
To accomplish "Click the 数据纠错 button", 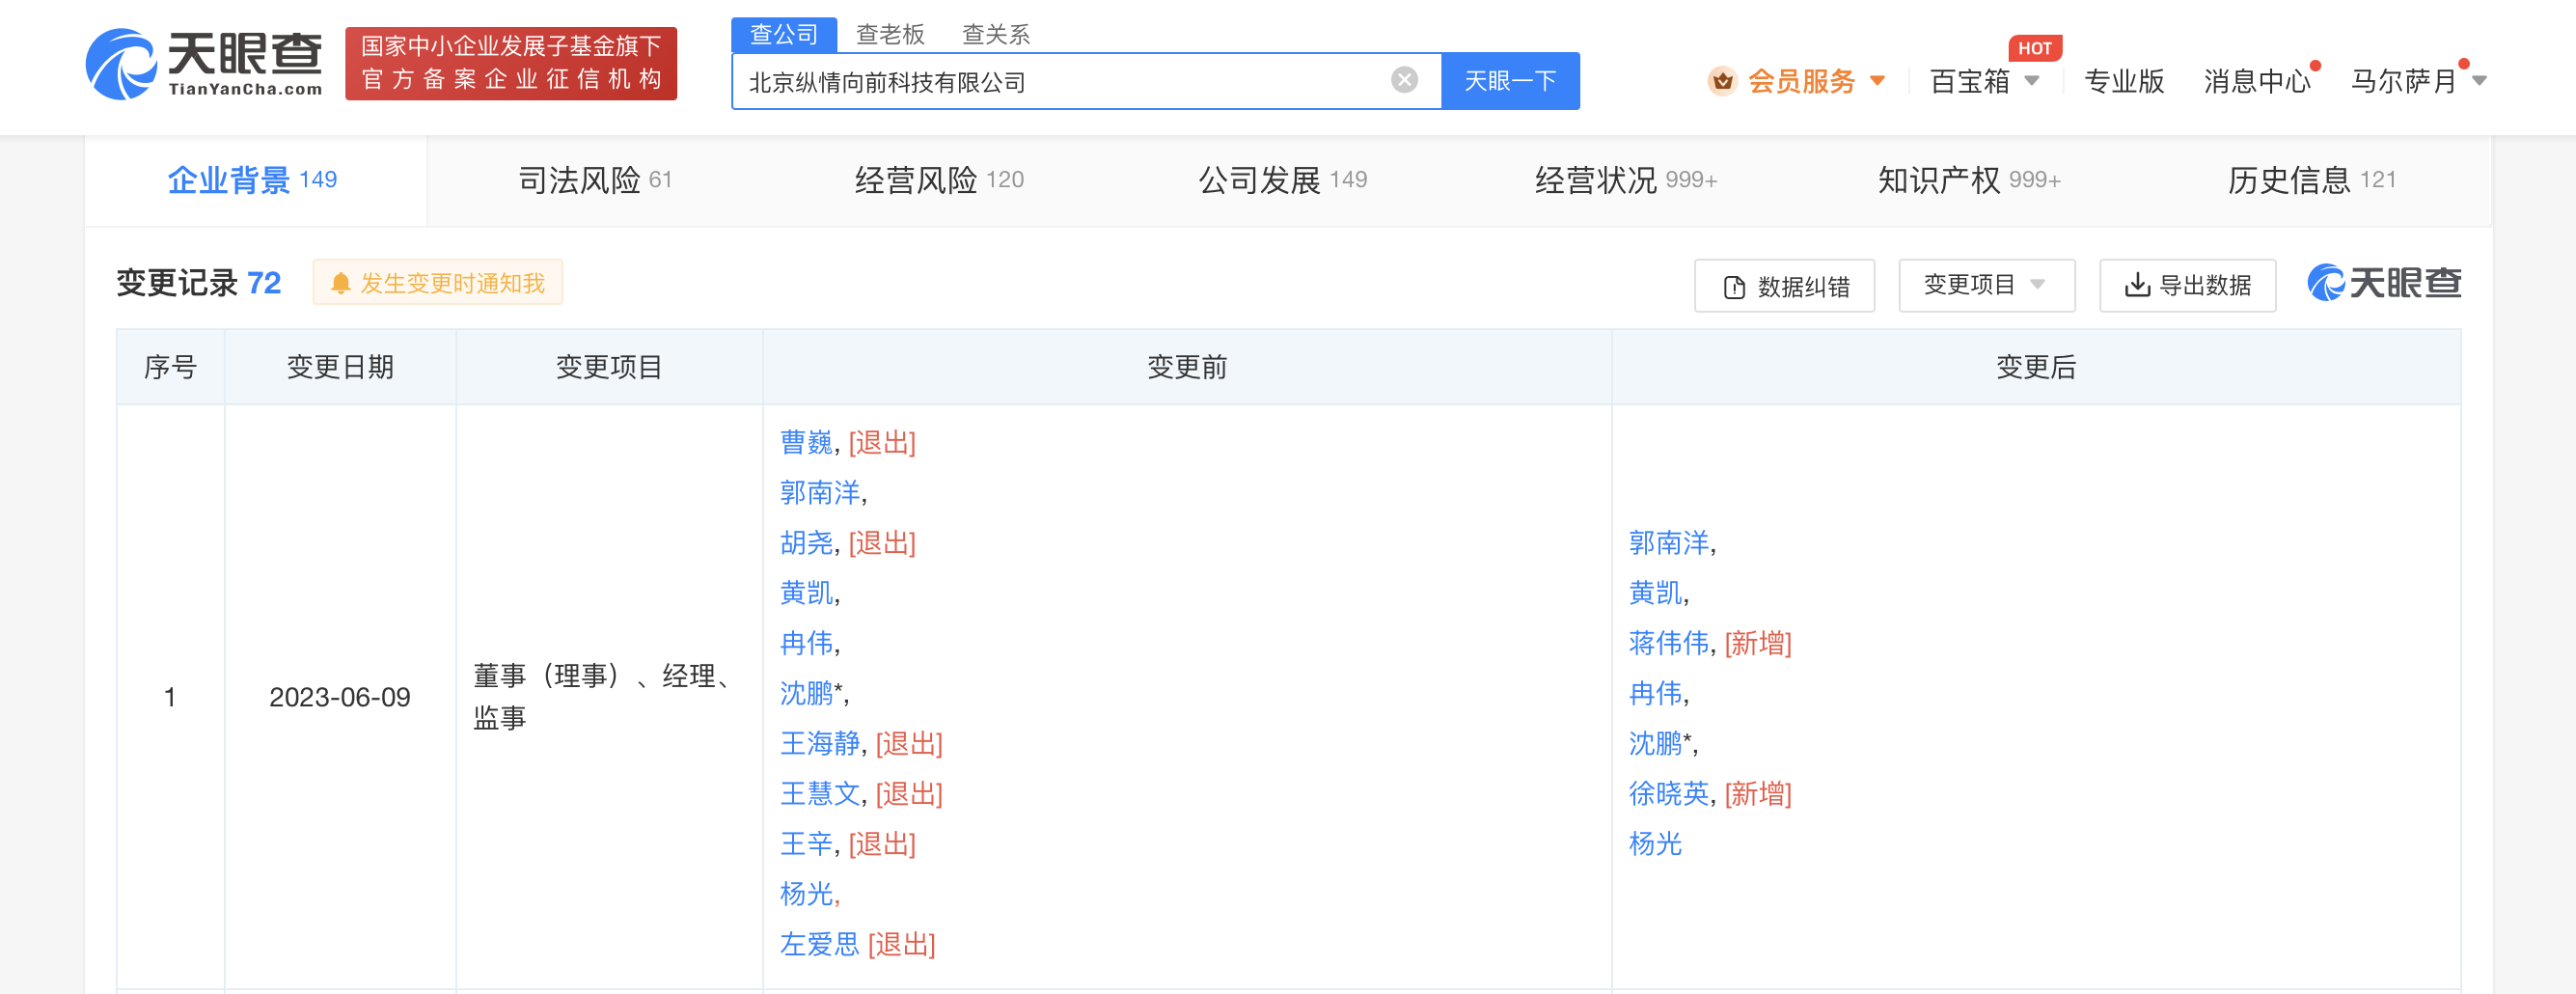I will (1784, 286).
